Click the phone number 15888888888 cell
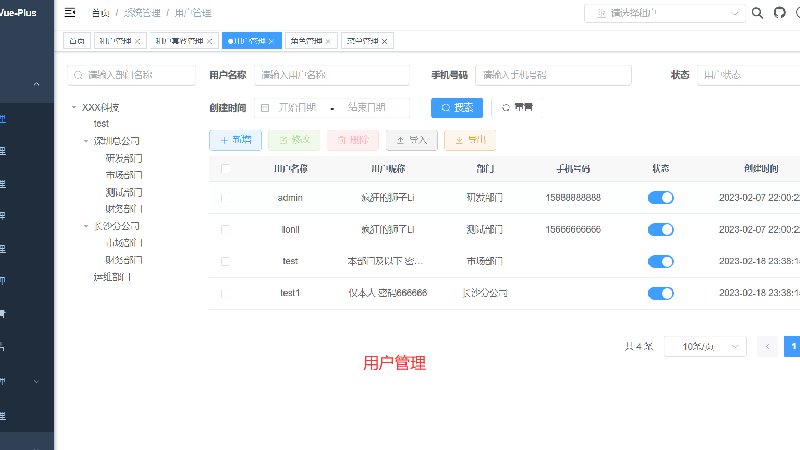Image resolution: width=800 pixels, height=450 pixels. pos(573,197)
